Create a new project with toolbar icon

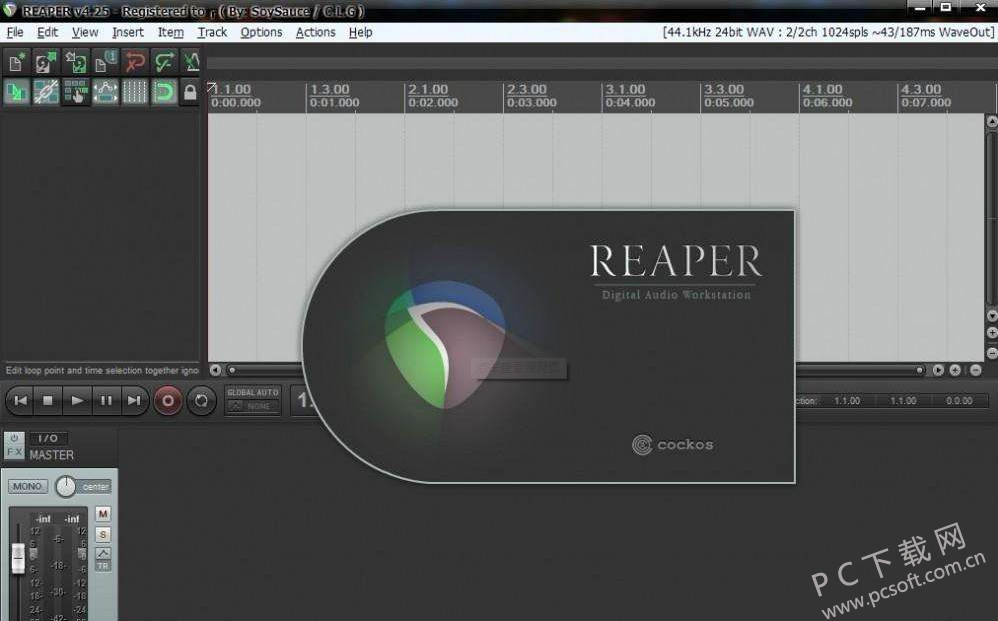(17, 62)
